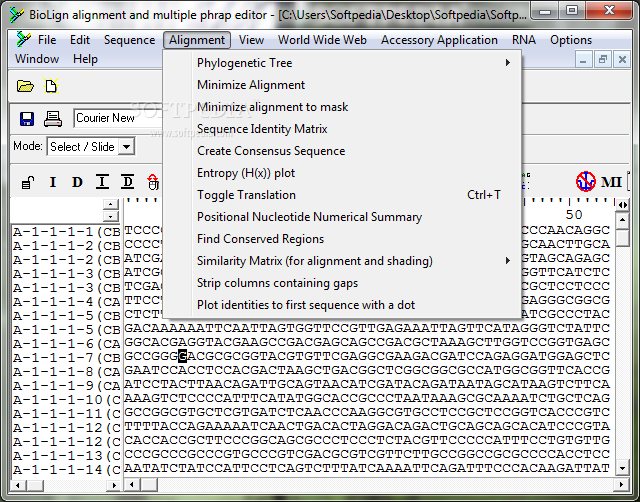Viewport: 640px width, 502px height.
Task: Open the Mode dropdown arrow
Action: (x=127, y=147)
